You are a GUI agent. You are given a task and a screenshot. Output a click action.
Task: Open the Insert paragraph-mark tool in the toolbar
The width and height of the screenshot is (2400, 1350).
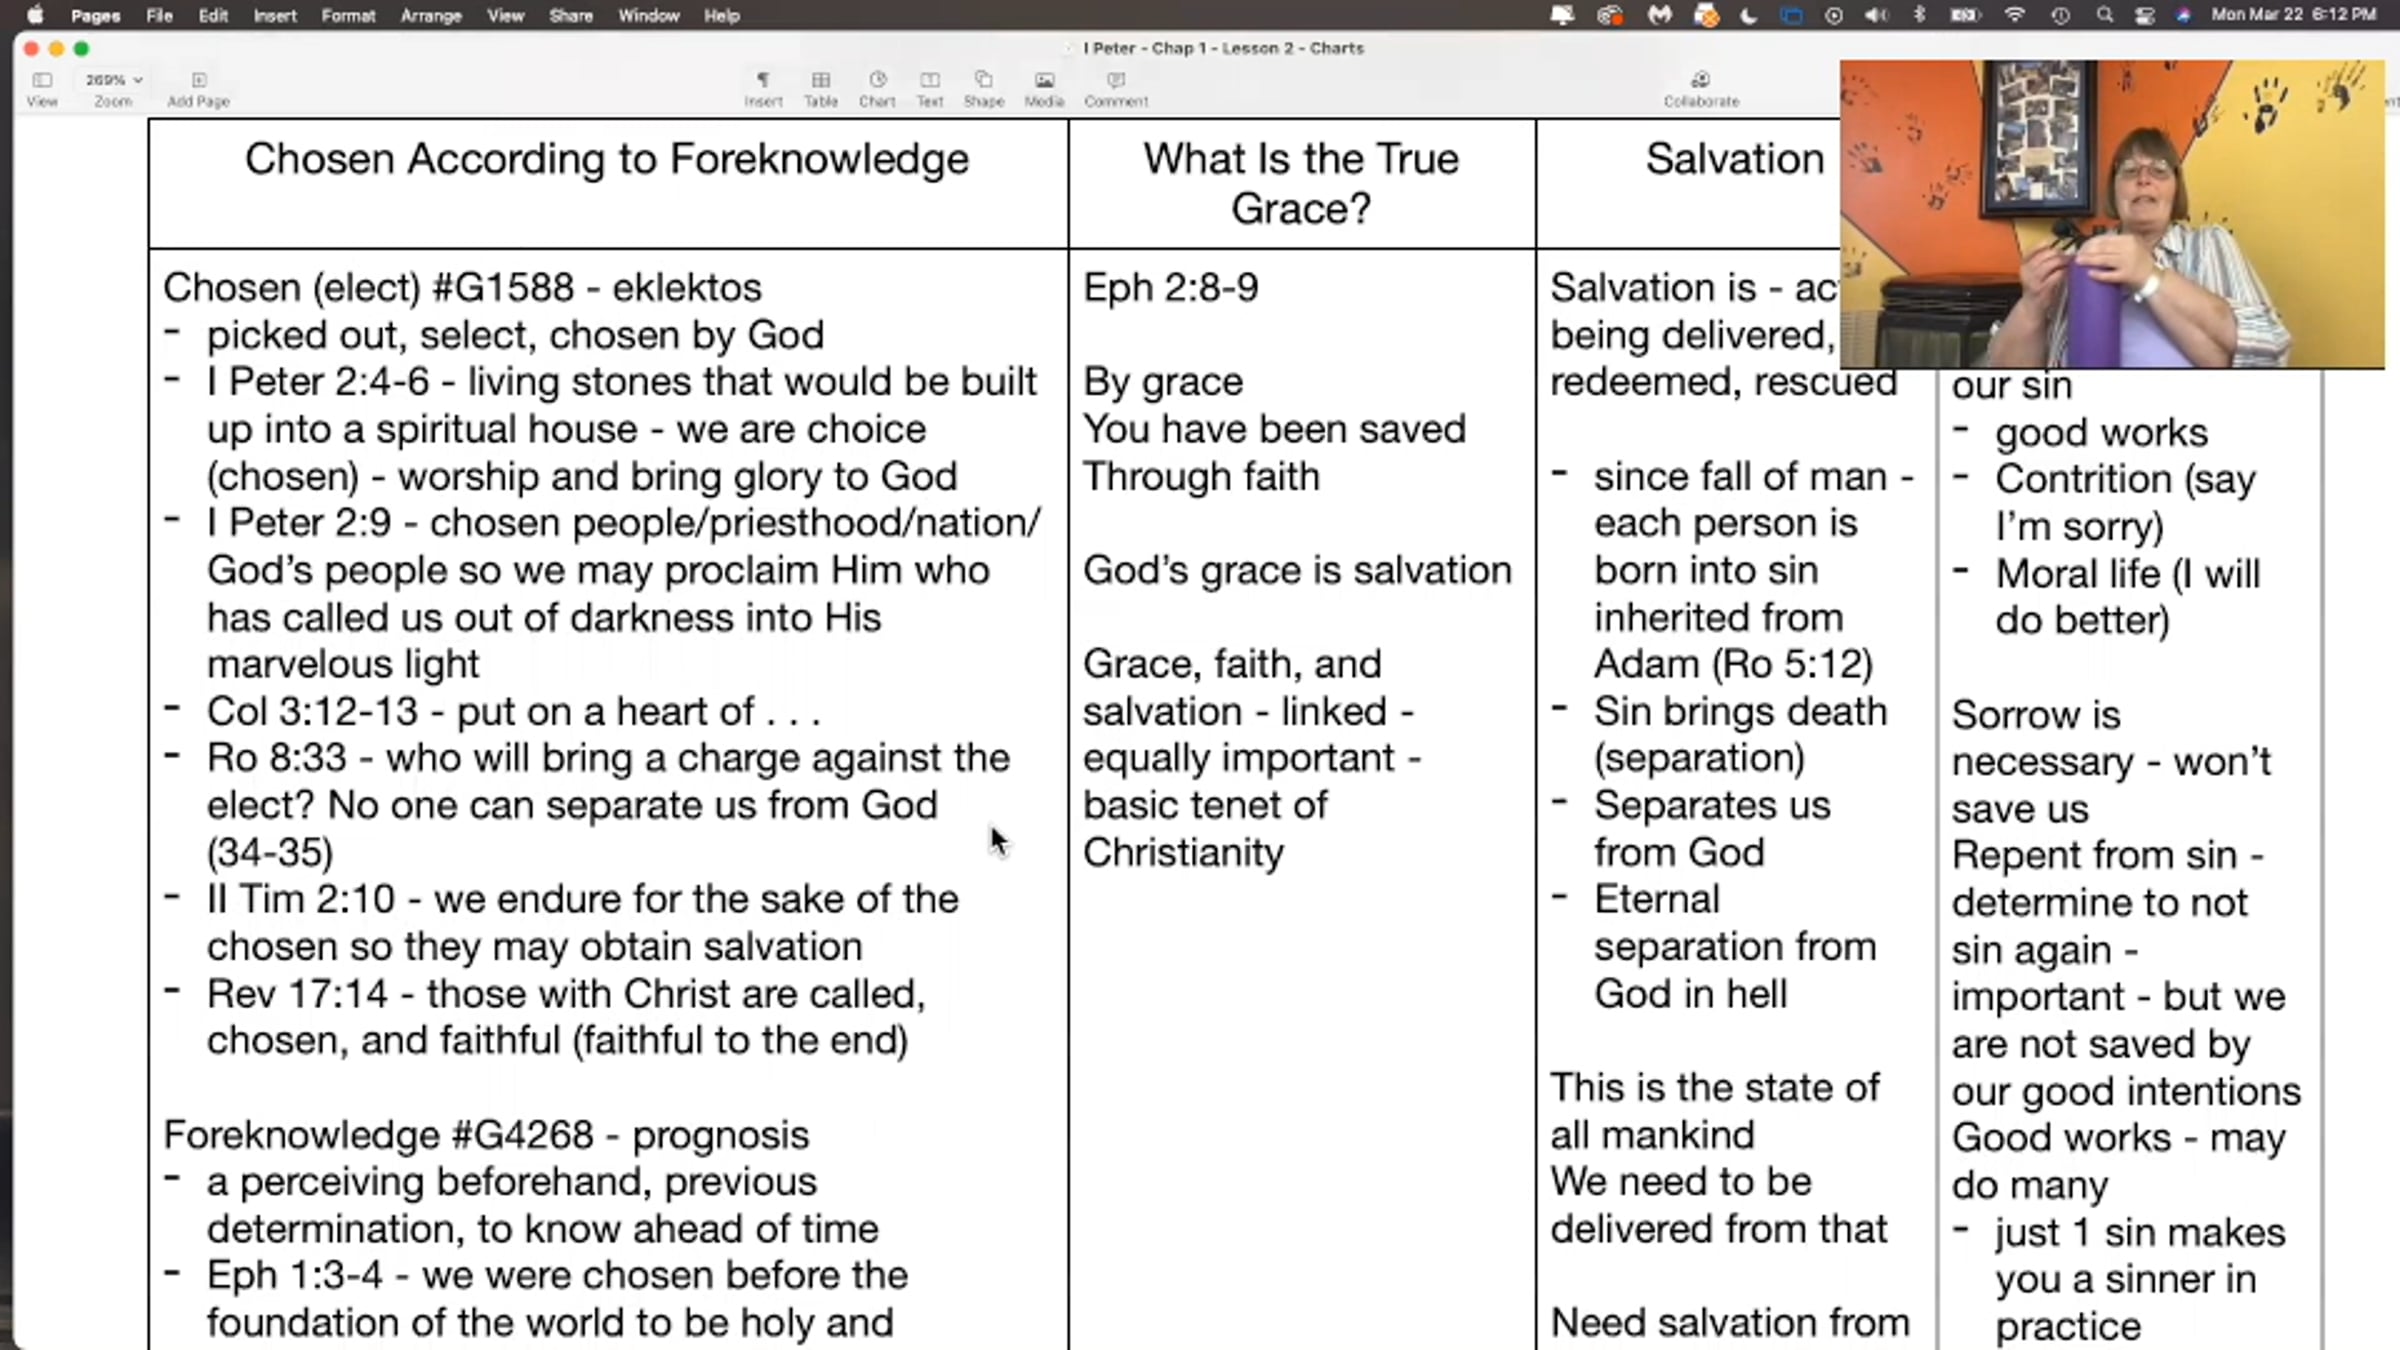point(763,88)
